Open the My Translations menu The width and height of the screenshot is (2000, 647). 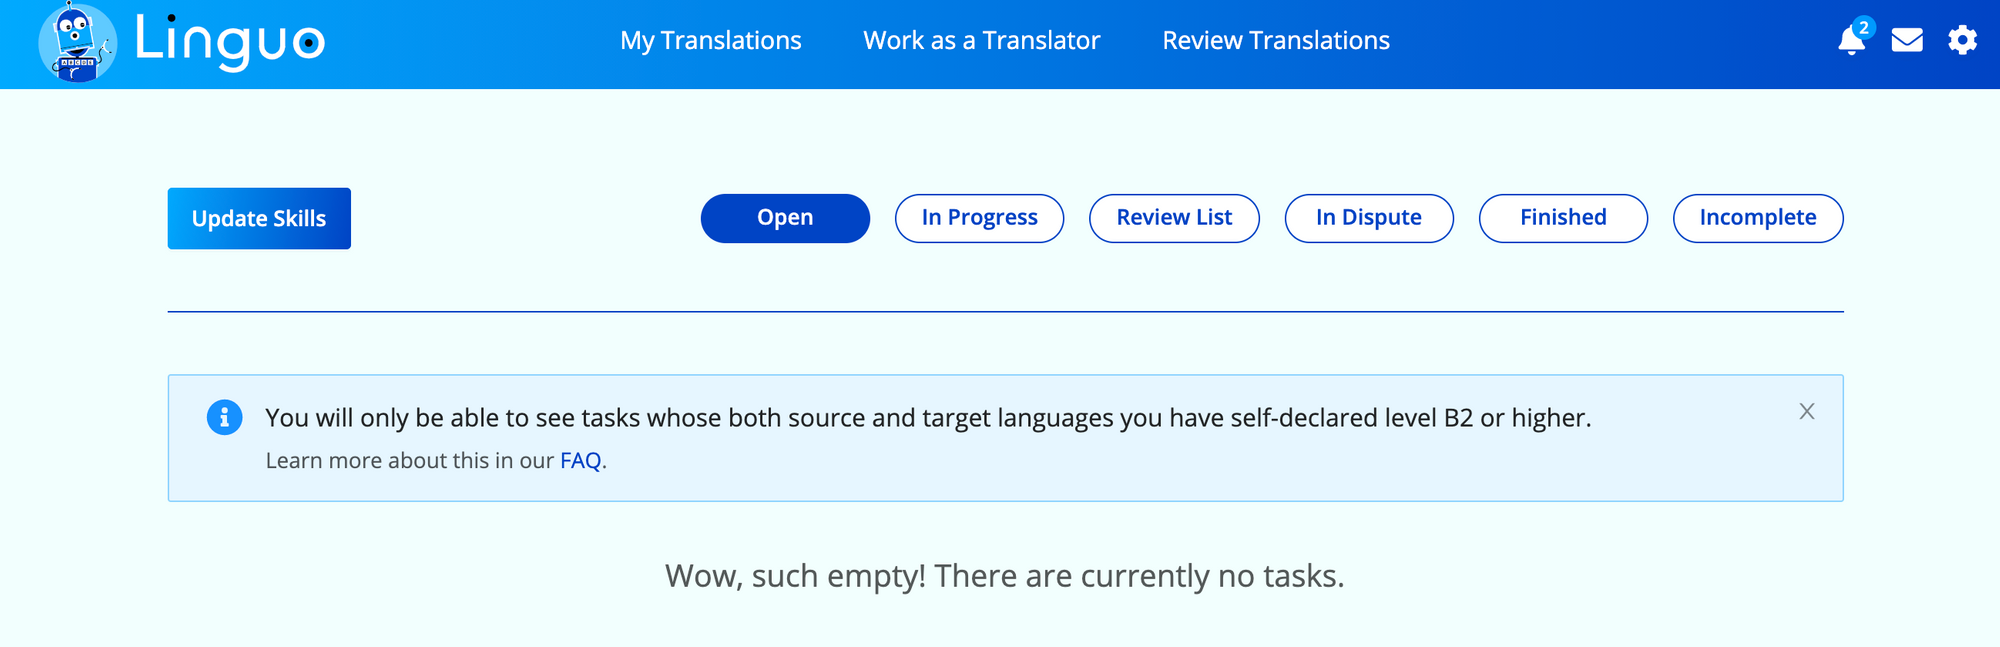(710, 40)
